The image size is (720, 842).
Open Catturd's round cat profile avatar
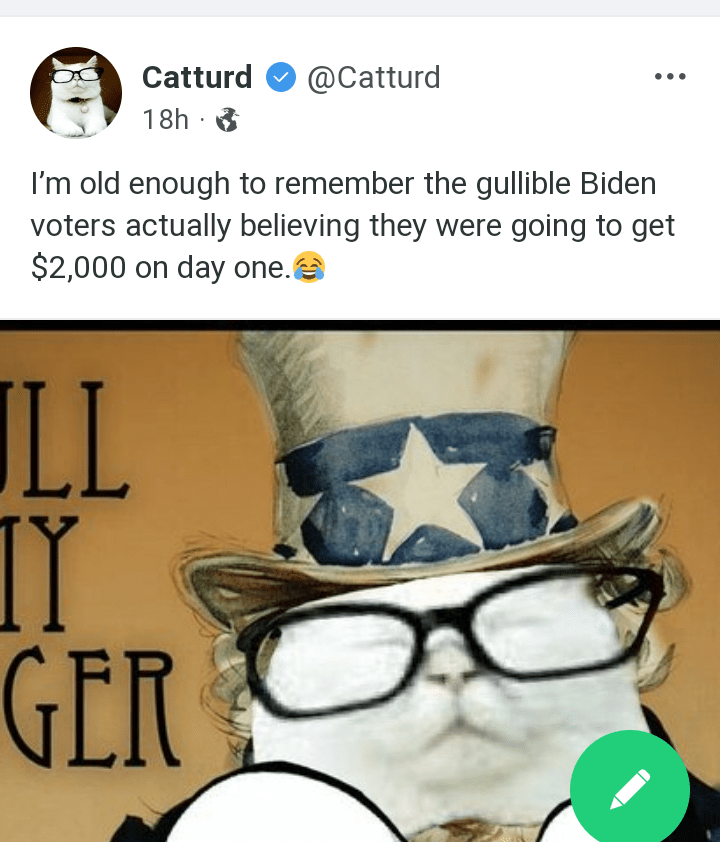[x=76, y=93]
